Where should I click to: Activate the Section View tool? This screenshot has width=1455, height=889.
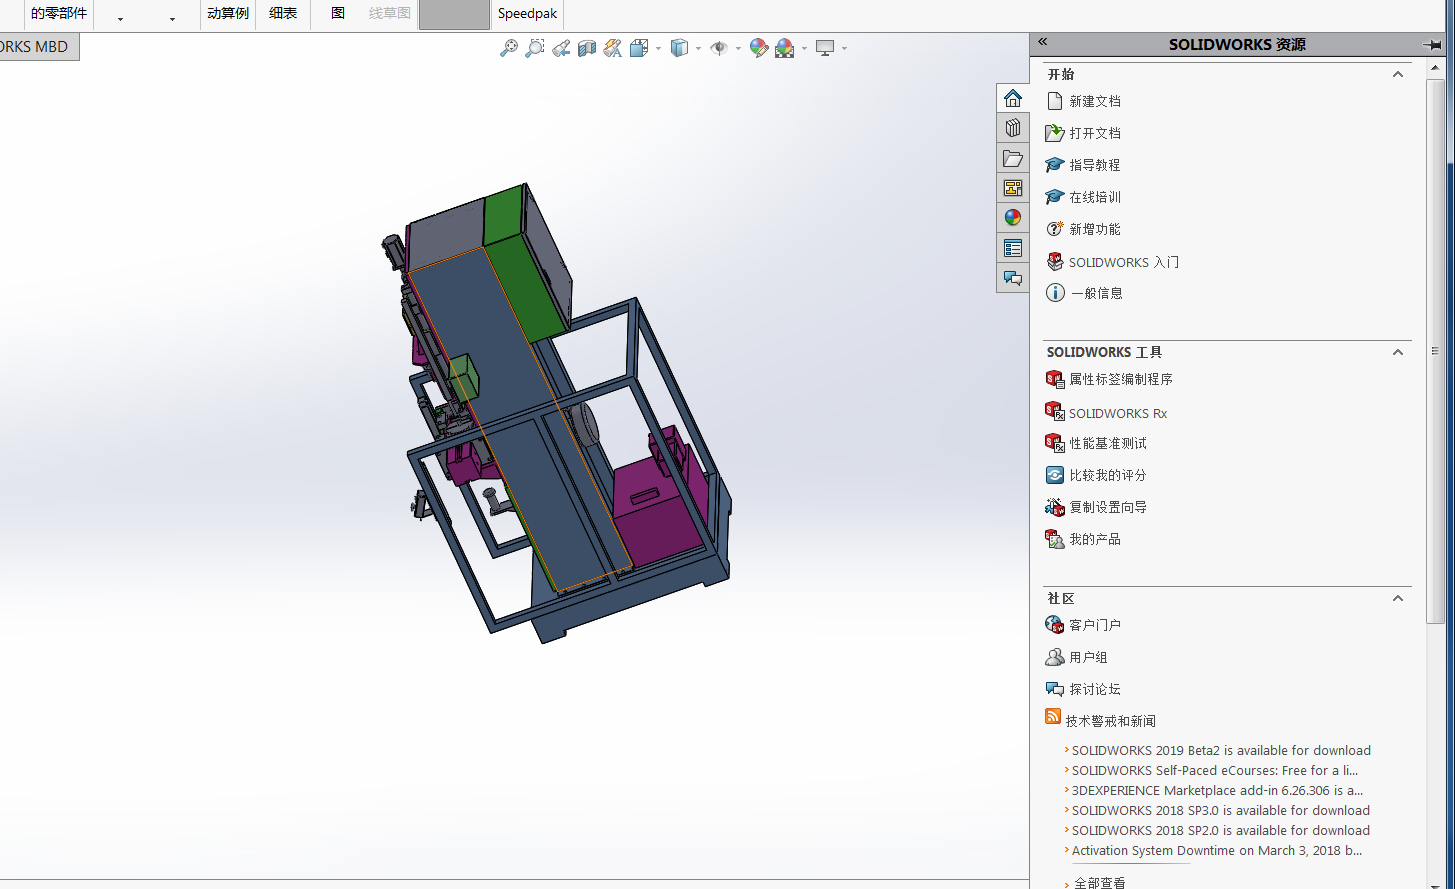coord(587,48)
